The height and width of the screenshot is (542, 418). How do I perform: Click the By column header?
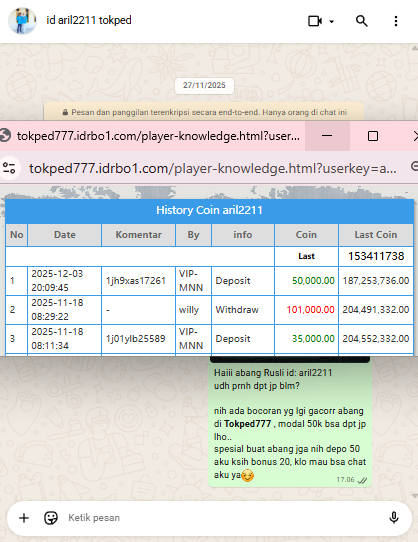(194, 235)
